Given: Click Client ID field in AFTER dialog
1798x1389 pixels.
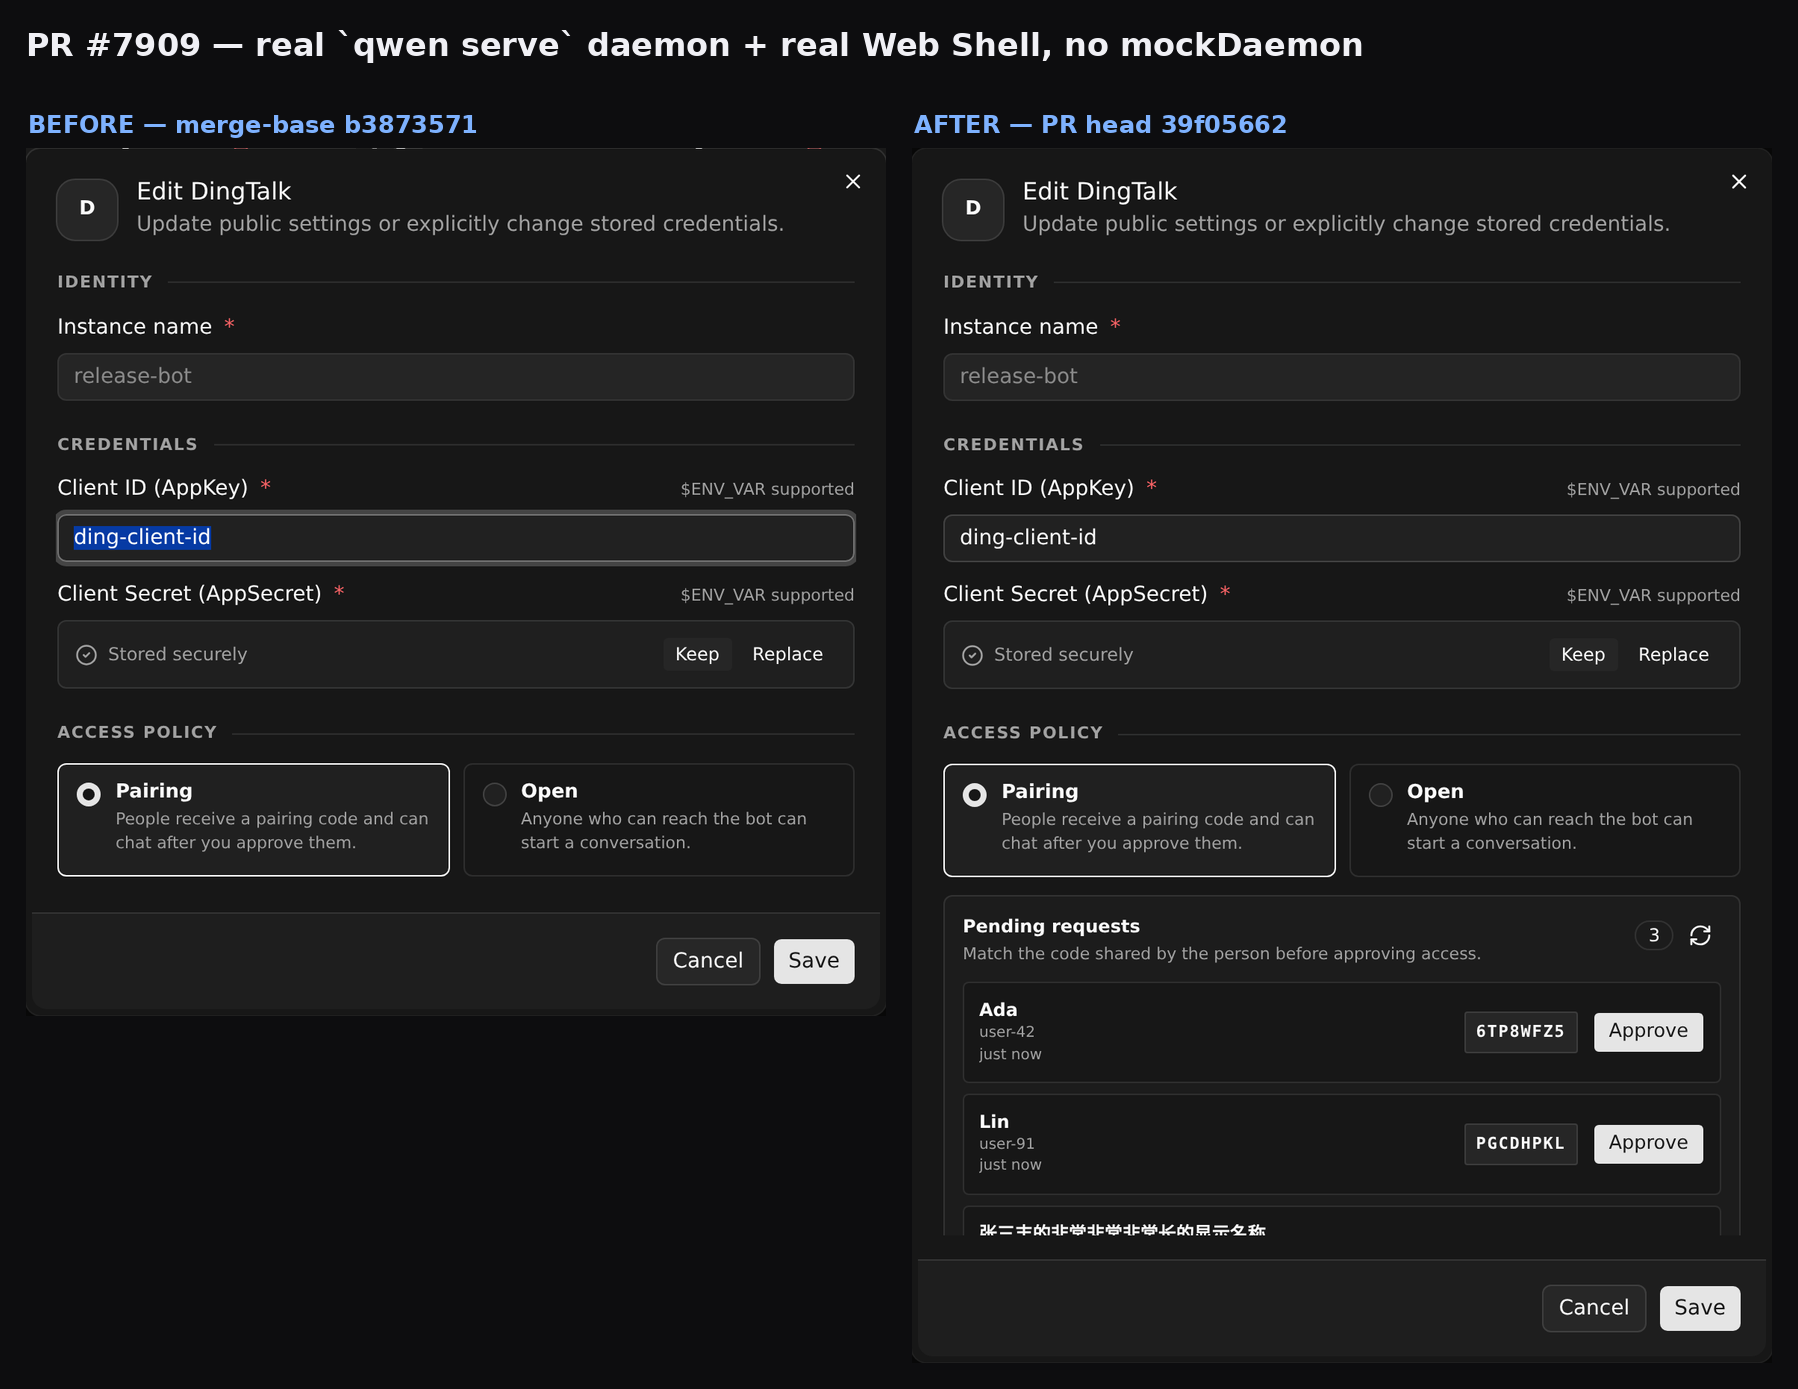Looking at the screenshot, I should pyautogui.click(x=1341, y=538).
